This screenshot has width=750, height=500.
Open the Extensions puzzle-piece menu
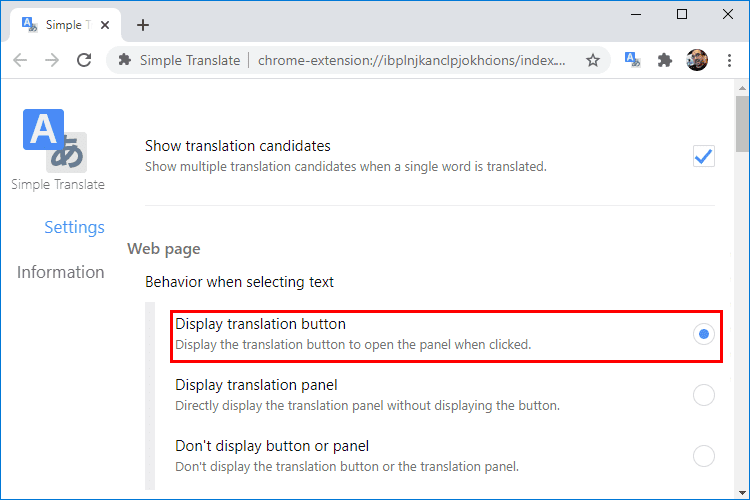(664, 60)
